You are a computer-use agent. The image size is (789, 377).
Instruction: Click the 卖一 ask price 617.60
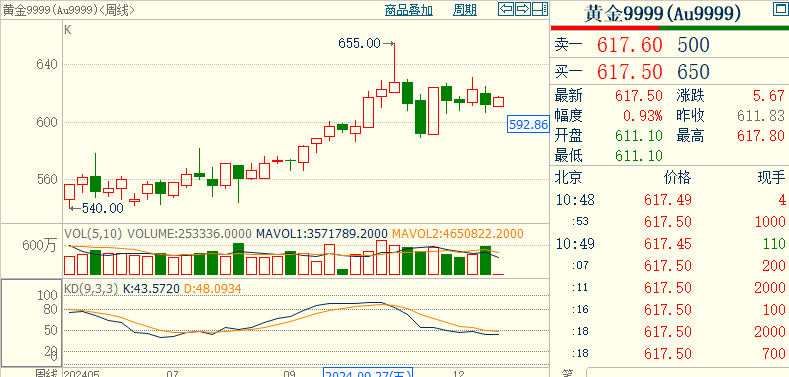point(629,45)
